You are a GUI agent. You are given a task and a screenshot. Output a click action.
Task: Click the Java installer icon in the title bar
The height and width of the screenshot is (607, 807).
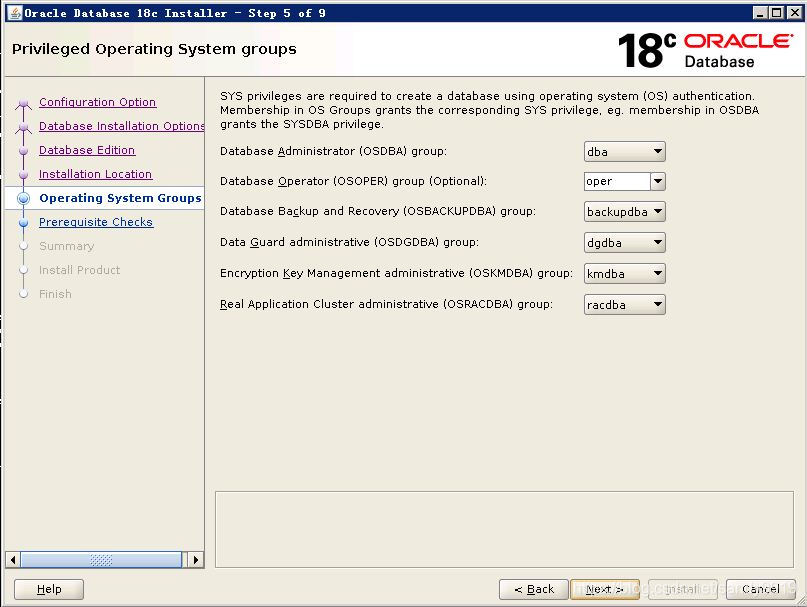coord(15,13)
